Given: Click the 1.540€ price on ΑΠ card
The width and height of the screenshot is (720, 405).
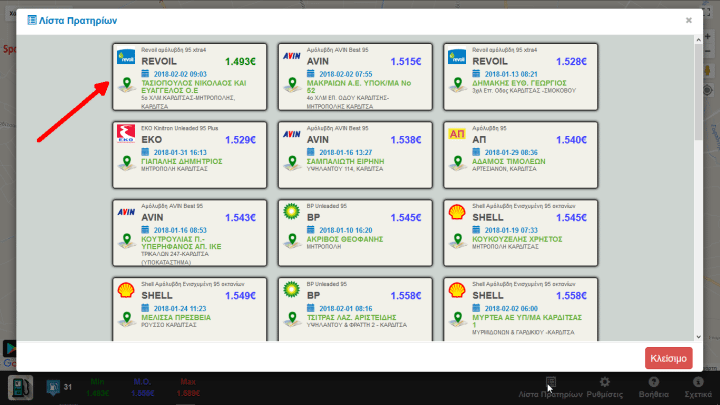Looking at the screenshot, I should pyautogui.click(x=571, y=140).
